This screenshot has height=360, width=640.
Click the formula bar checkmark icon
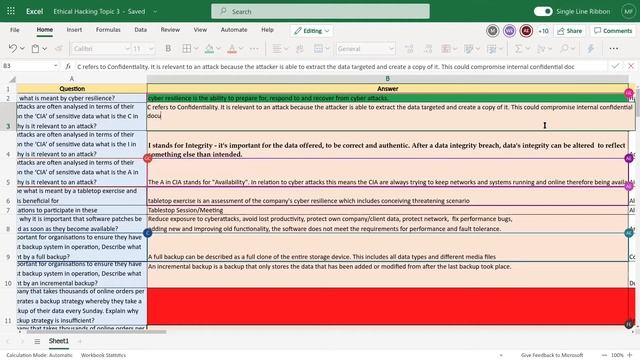coord(615,66)
